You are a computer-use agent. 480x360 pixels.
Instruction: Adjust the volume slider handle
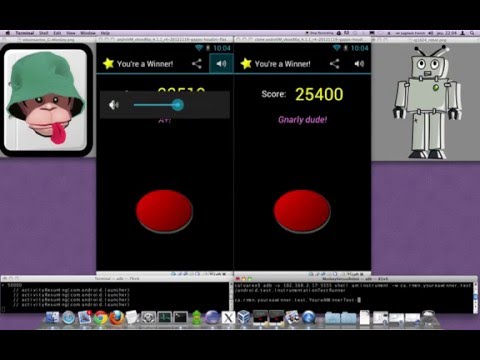pos(178,105)
